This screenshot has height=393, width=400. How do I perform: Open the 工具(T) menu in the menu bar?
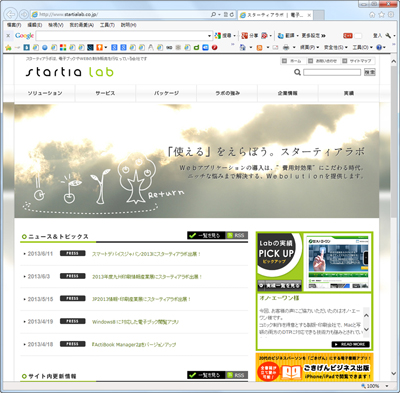tap(107, 25)
